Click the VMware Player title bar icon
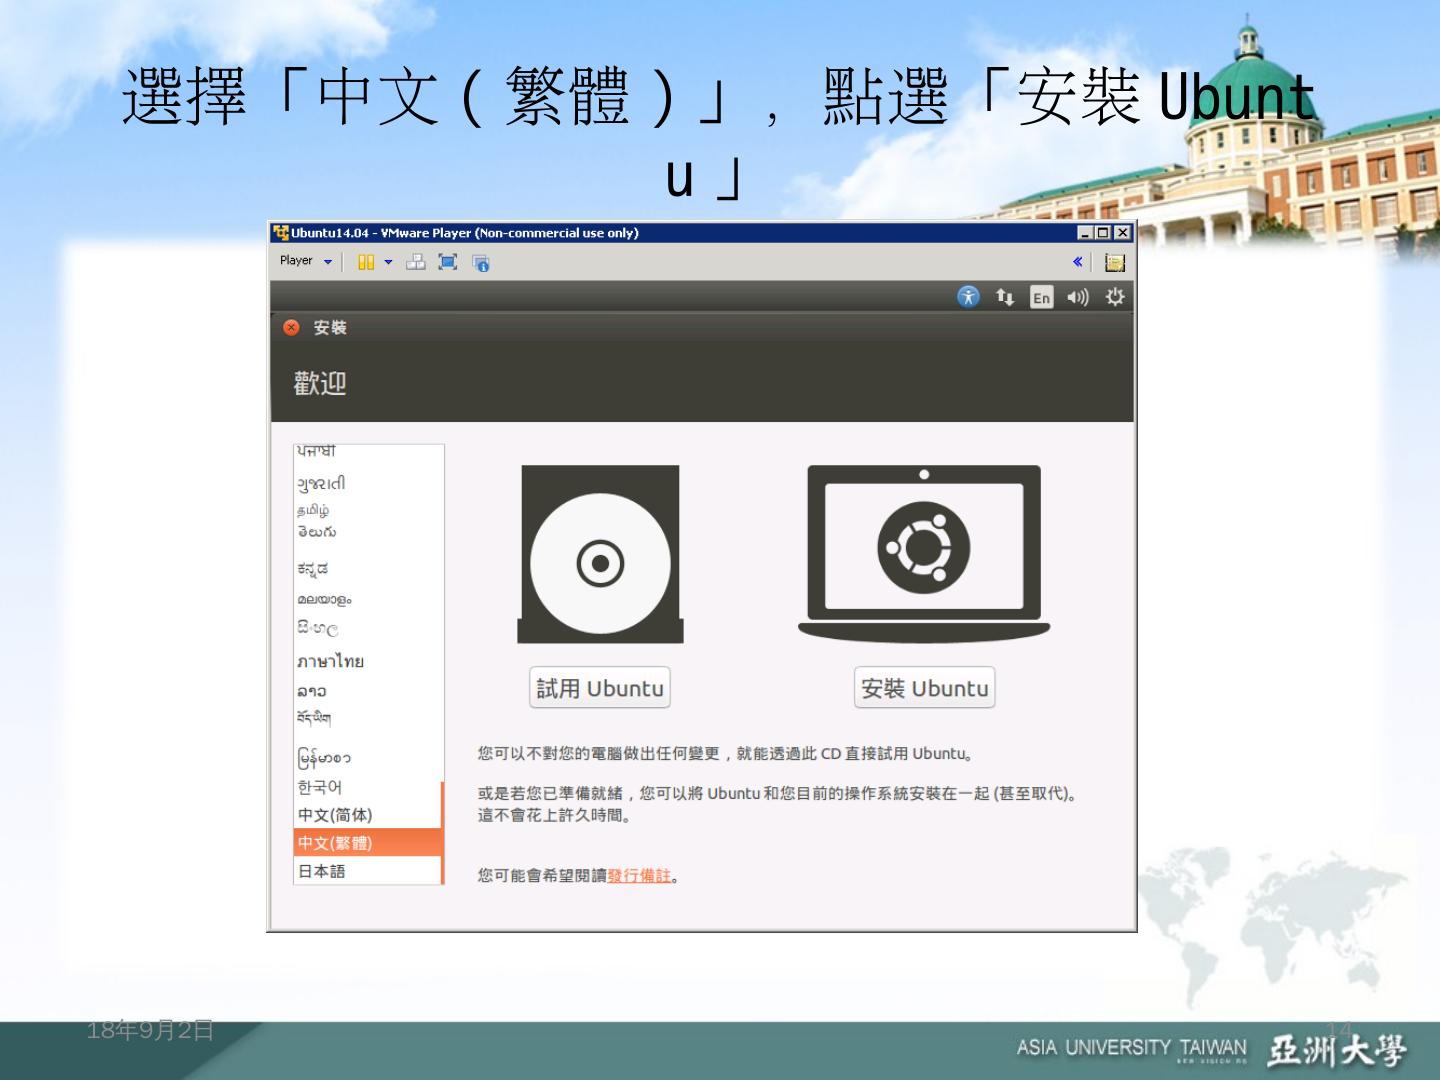1440x1080 pixels. click(x=281, y=233)
